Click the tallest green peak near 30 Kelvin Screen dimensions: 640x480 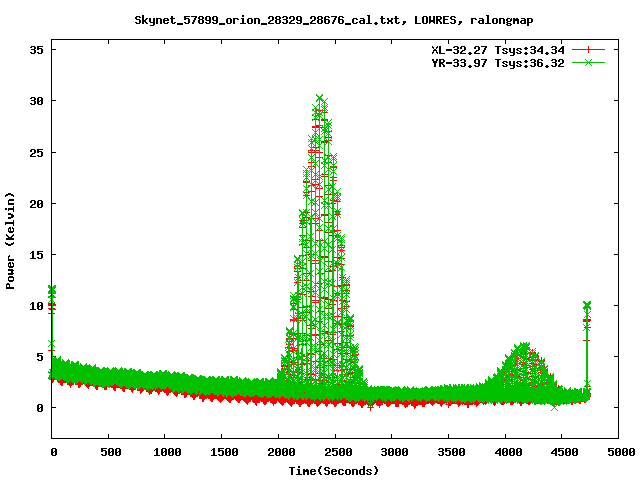coord(320,98)
